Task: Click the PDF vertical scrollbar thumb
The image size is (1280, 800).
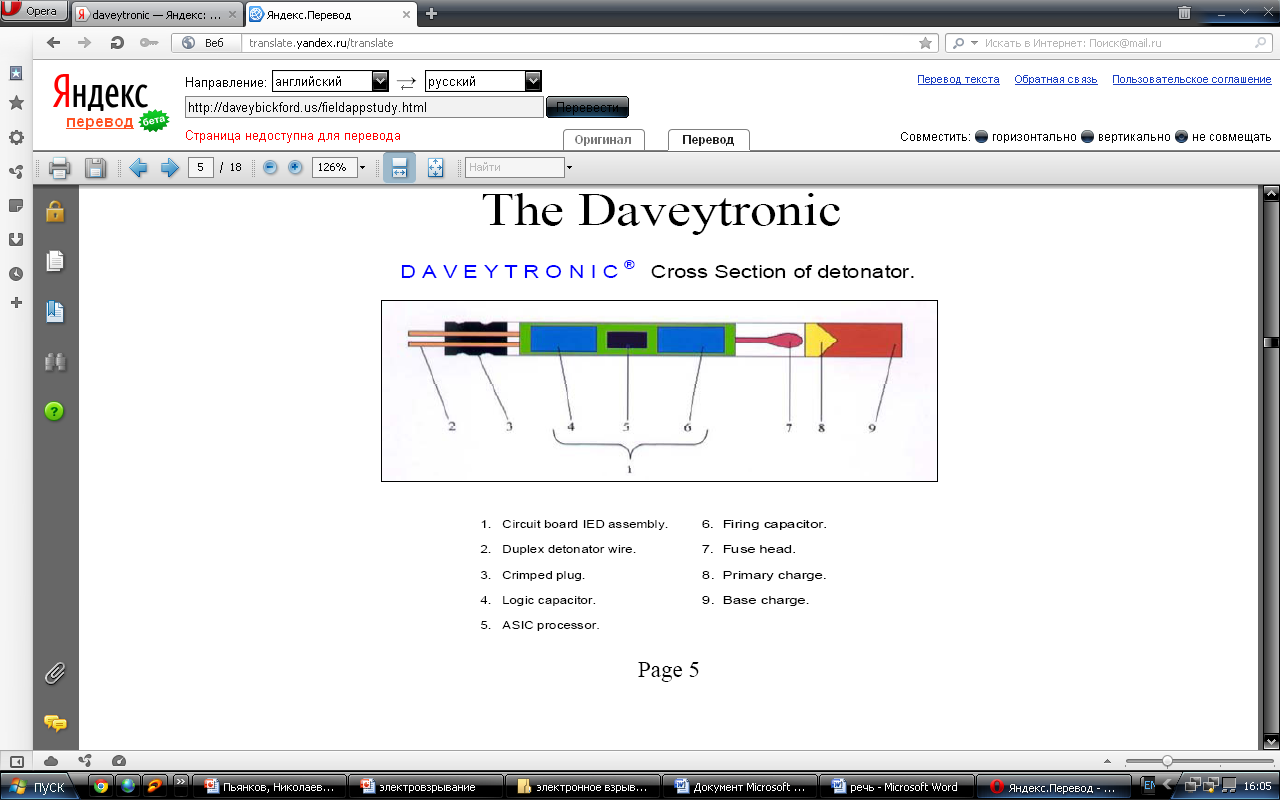Action: pos(1271,342)
